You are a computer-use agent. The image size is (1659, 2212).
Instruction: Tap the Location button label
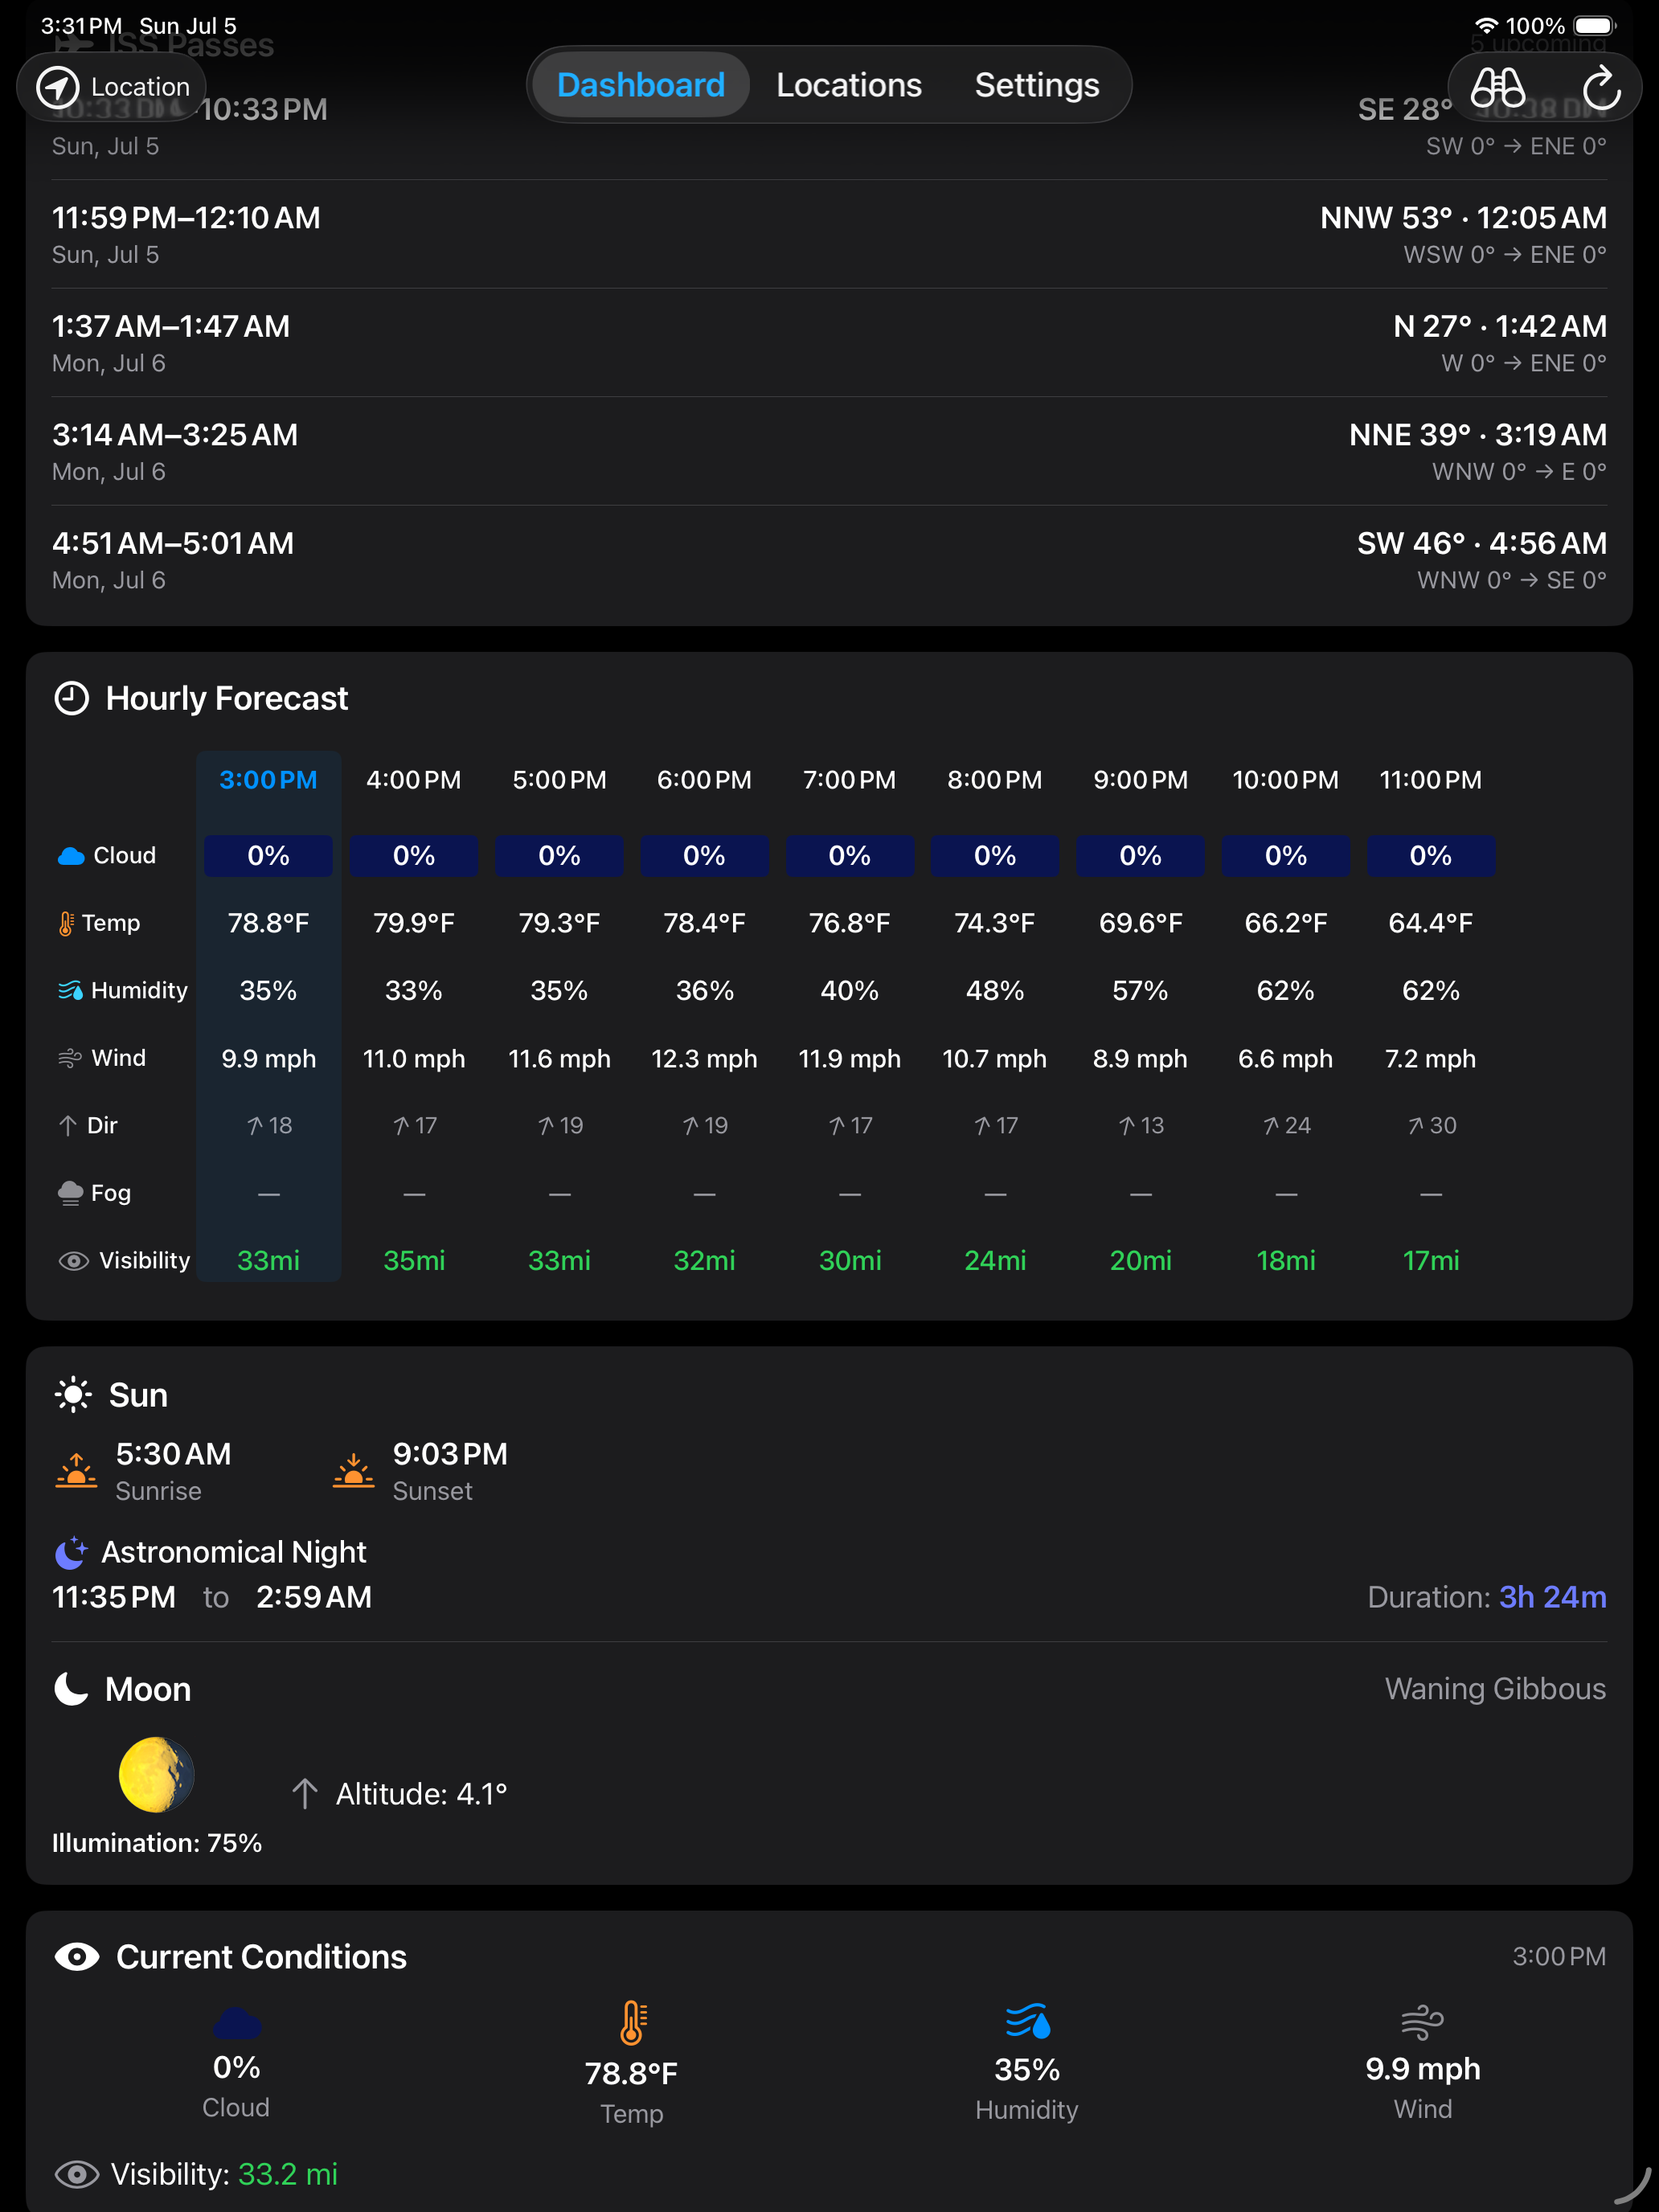(x=140, y=87)
